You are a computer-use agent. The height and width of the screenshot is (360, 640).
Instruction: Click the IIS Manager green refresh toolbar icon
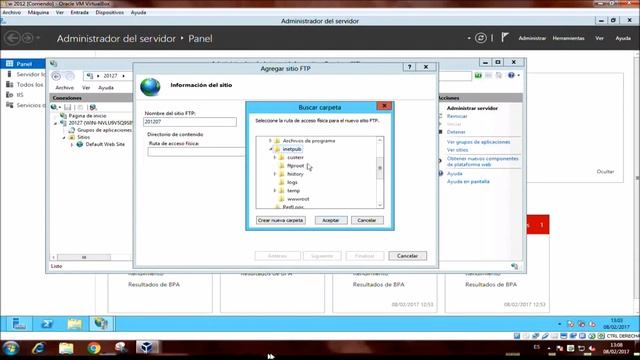click(x=478, y=75)
